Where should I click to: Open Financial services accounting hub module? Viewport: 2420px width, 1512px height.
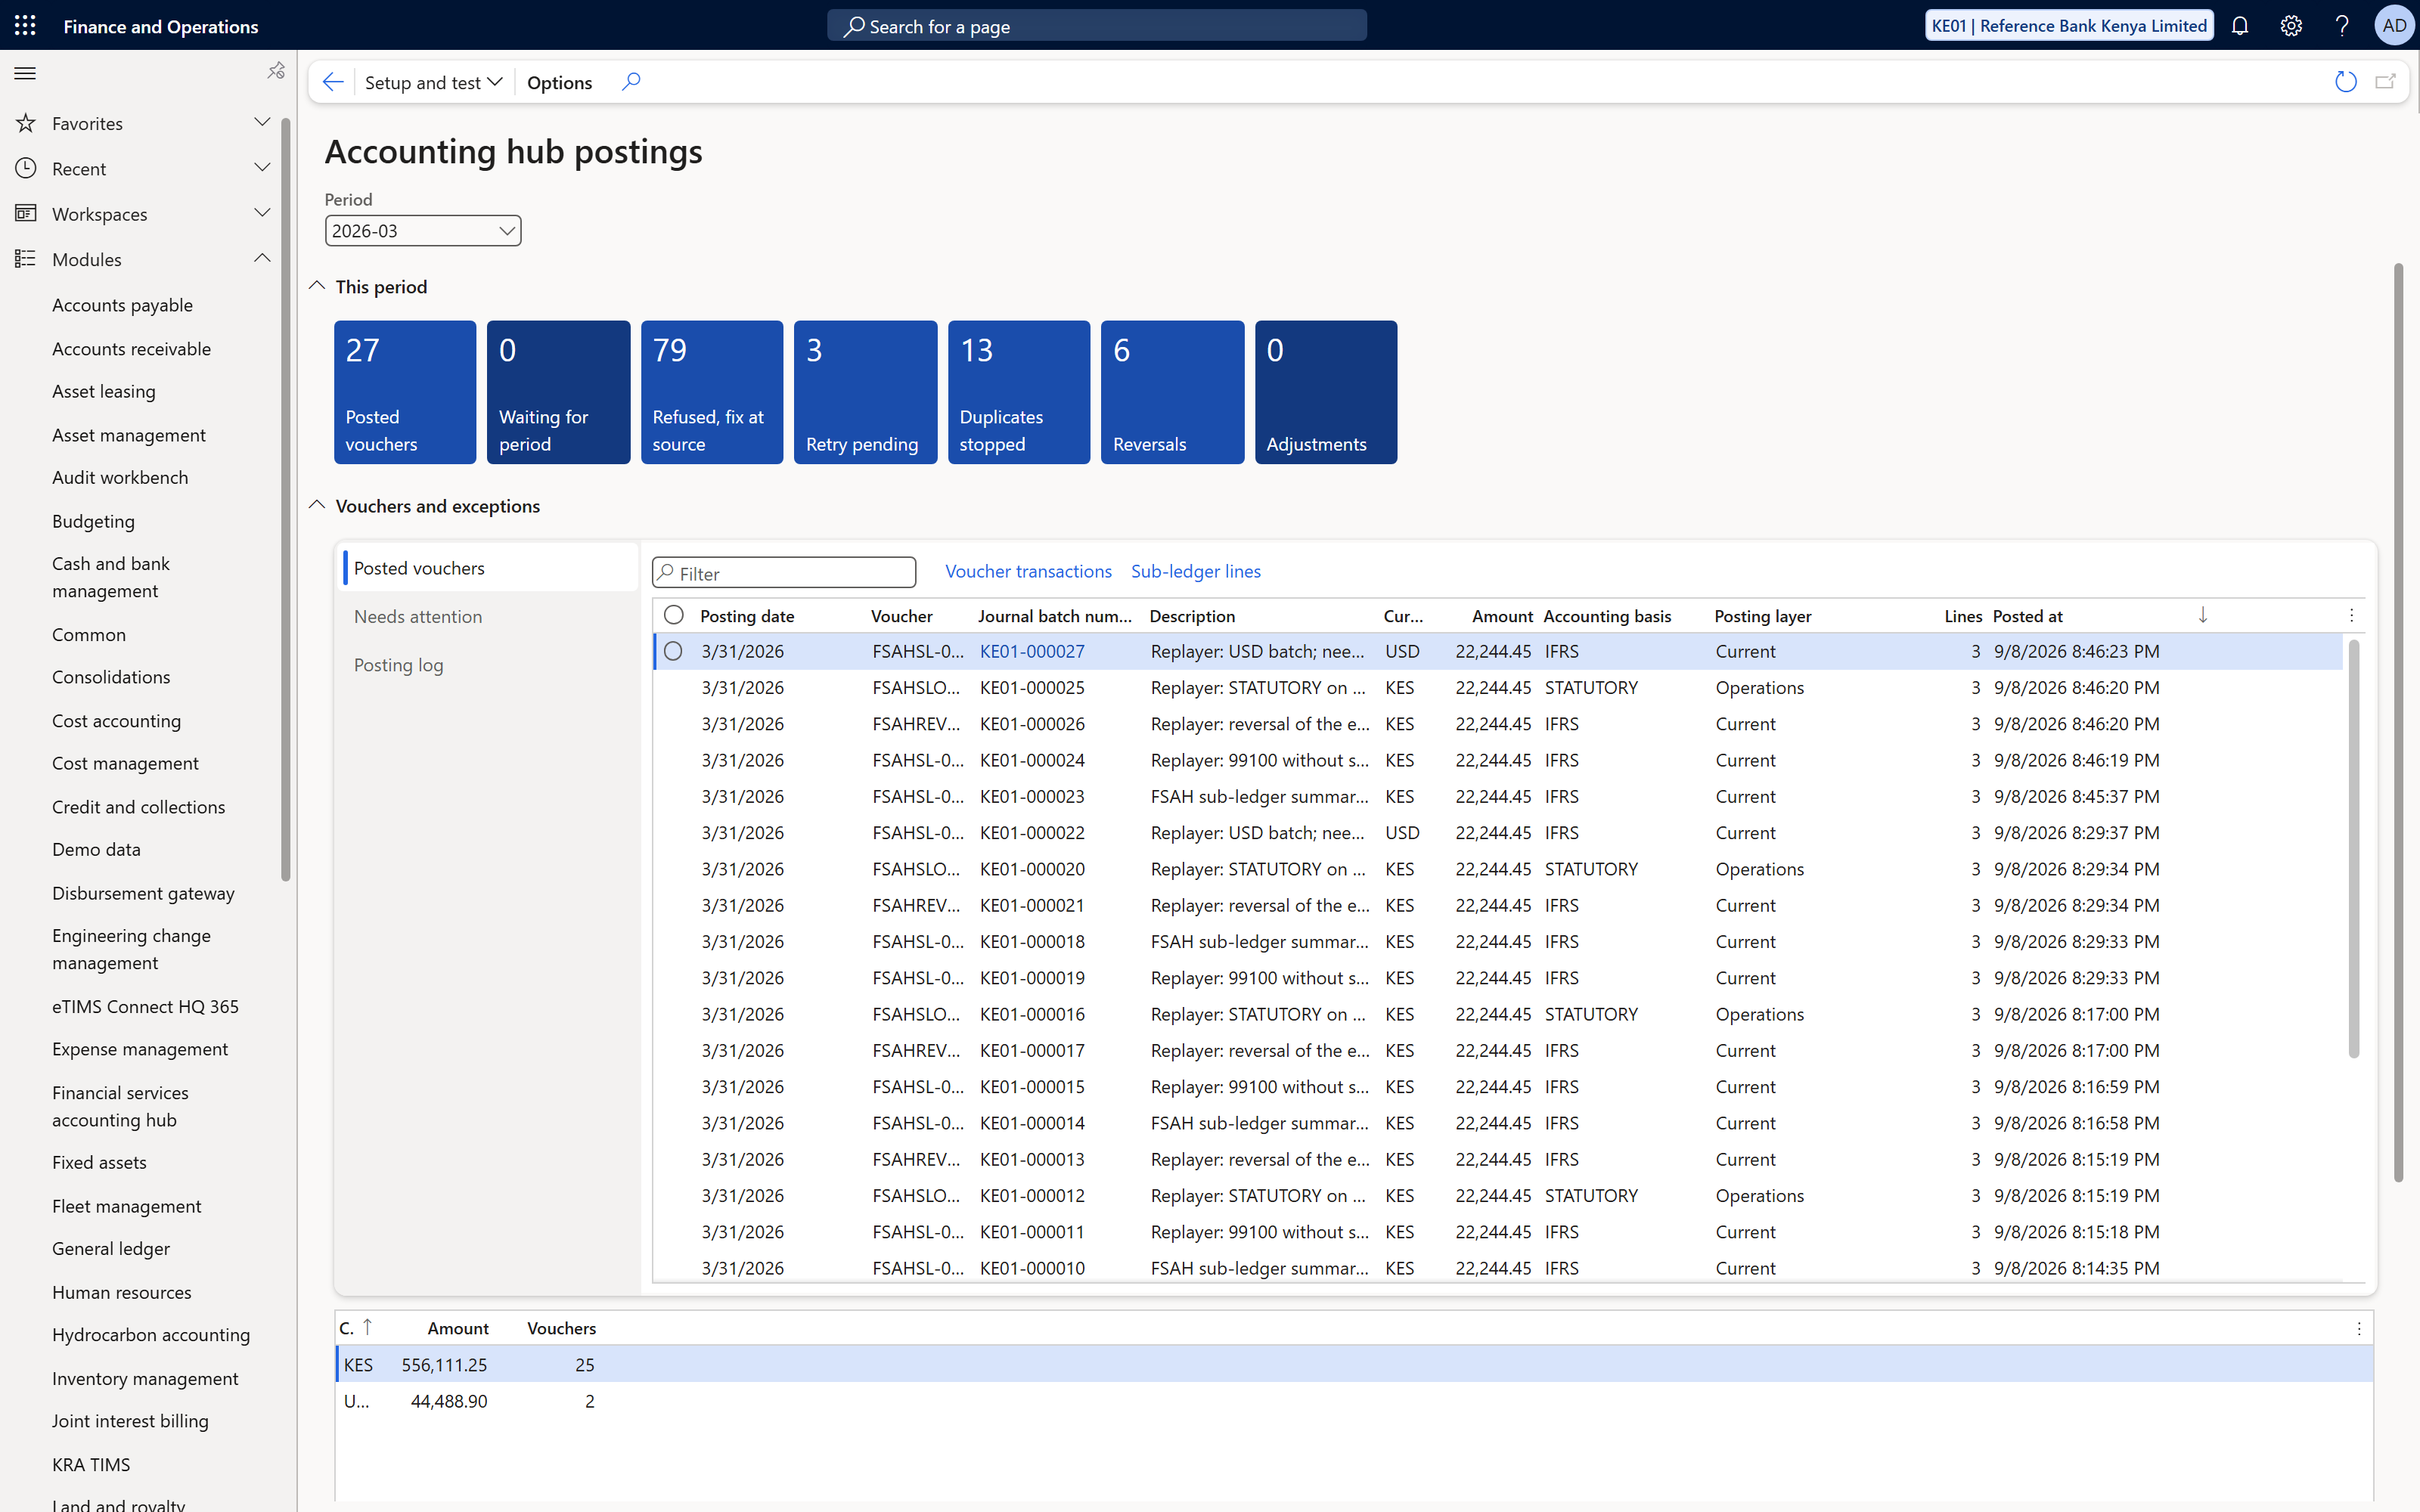click(120, 1106)
